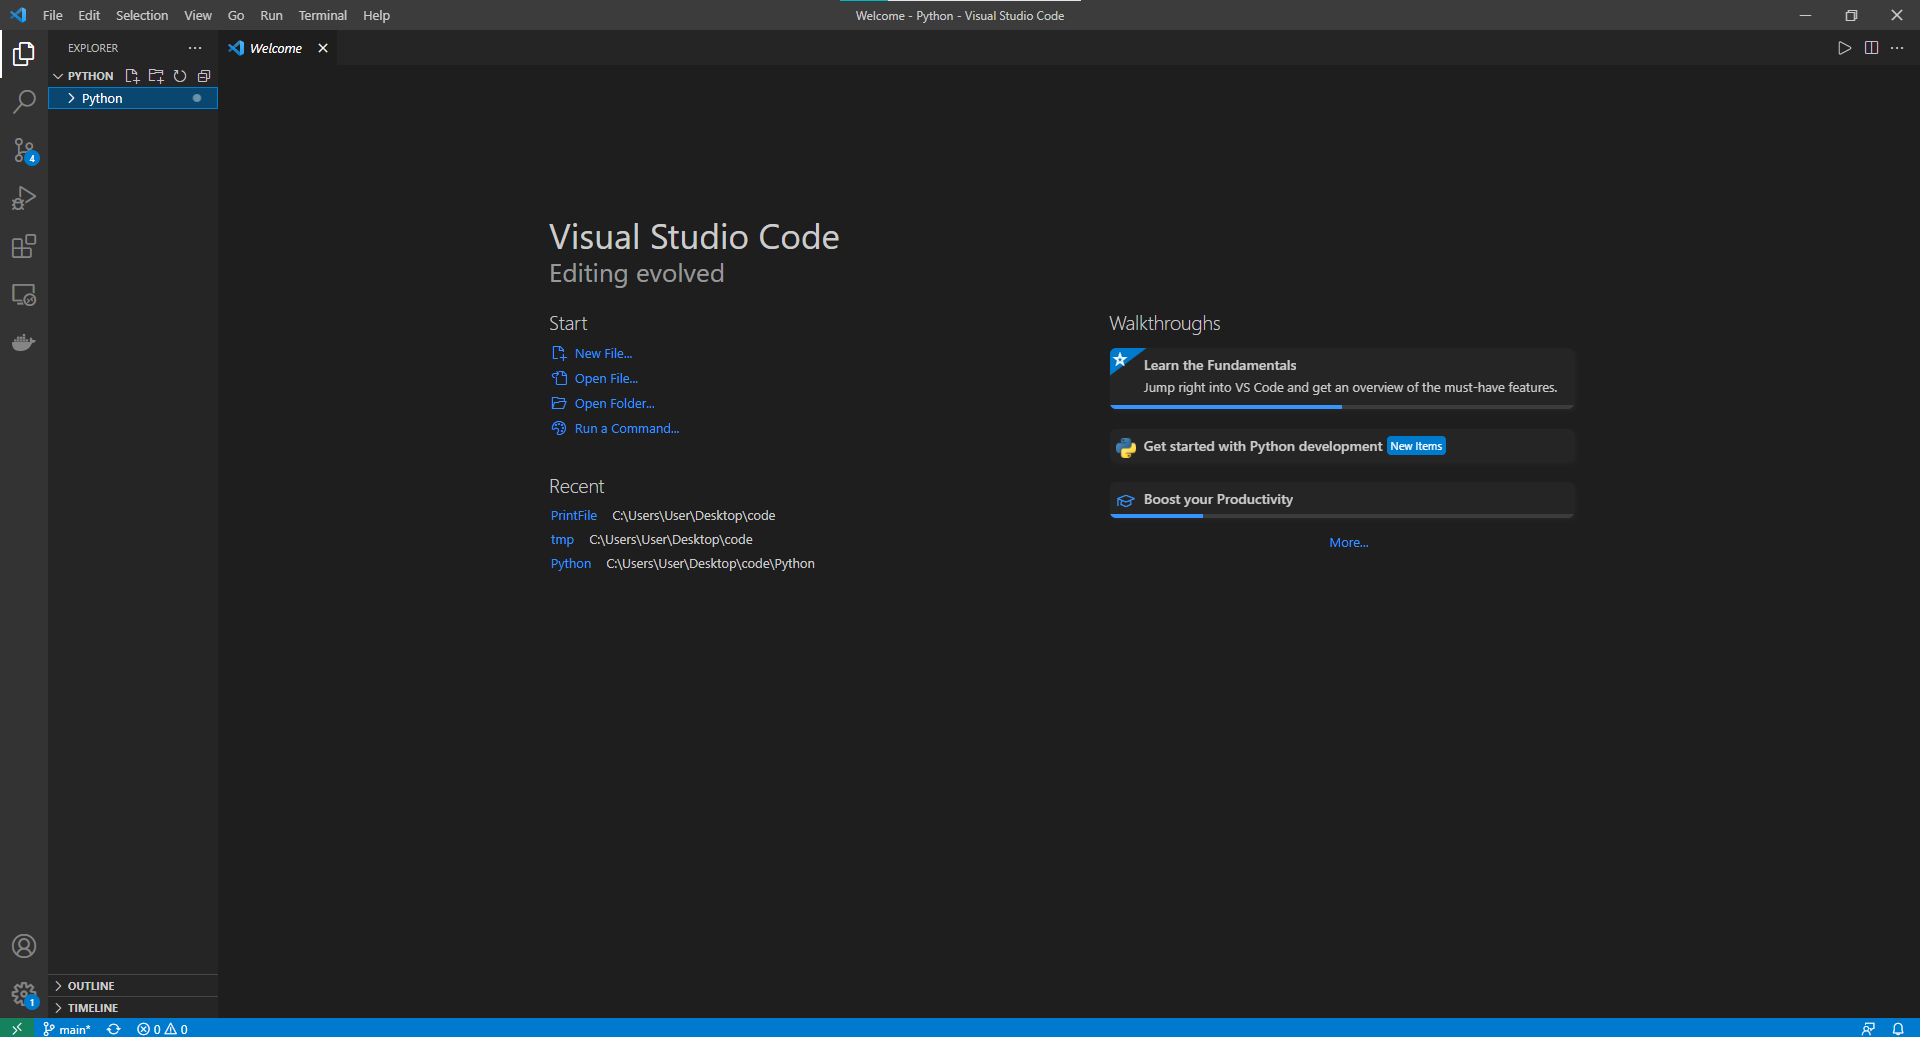Open the Search view in the activity bar
The height and width of the screenshot is (1037, 1920).
(x=24, y=101)
